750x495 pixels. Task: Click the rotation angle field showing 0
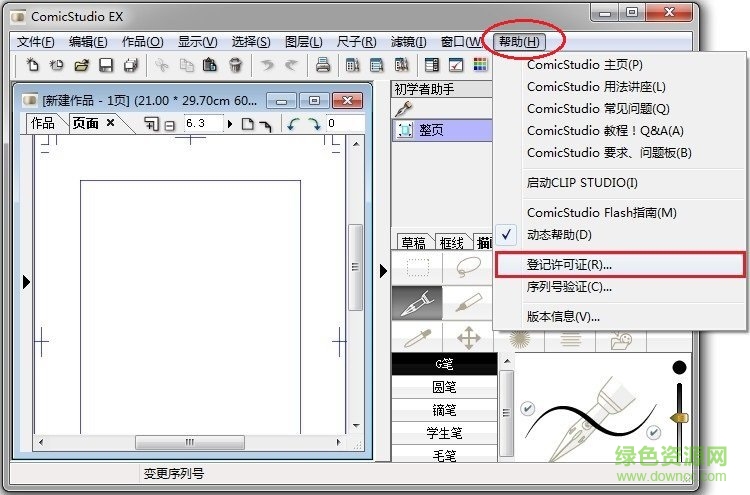[x=345, y=124]
